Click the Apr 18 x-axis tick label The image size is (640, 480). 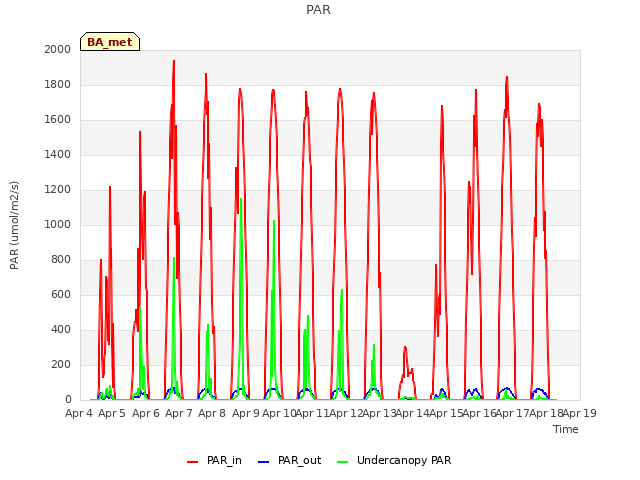click(x=546, y=413)
